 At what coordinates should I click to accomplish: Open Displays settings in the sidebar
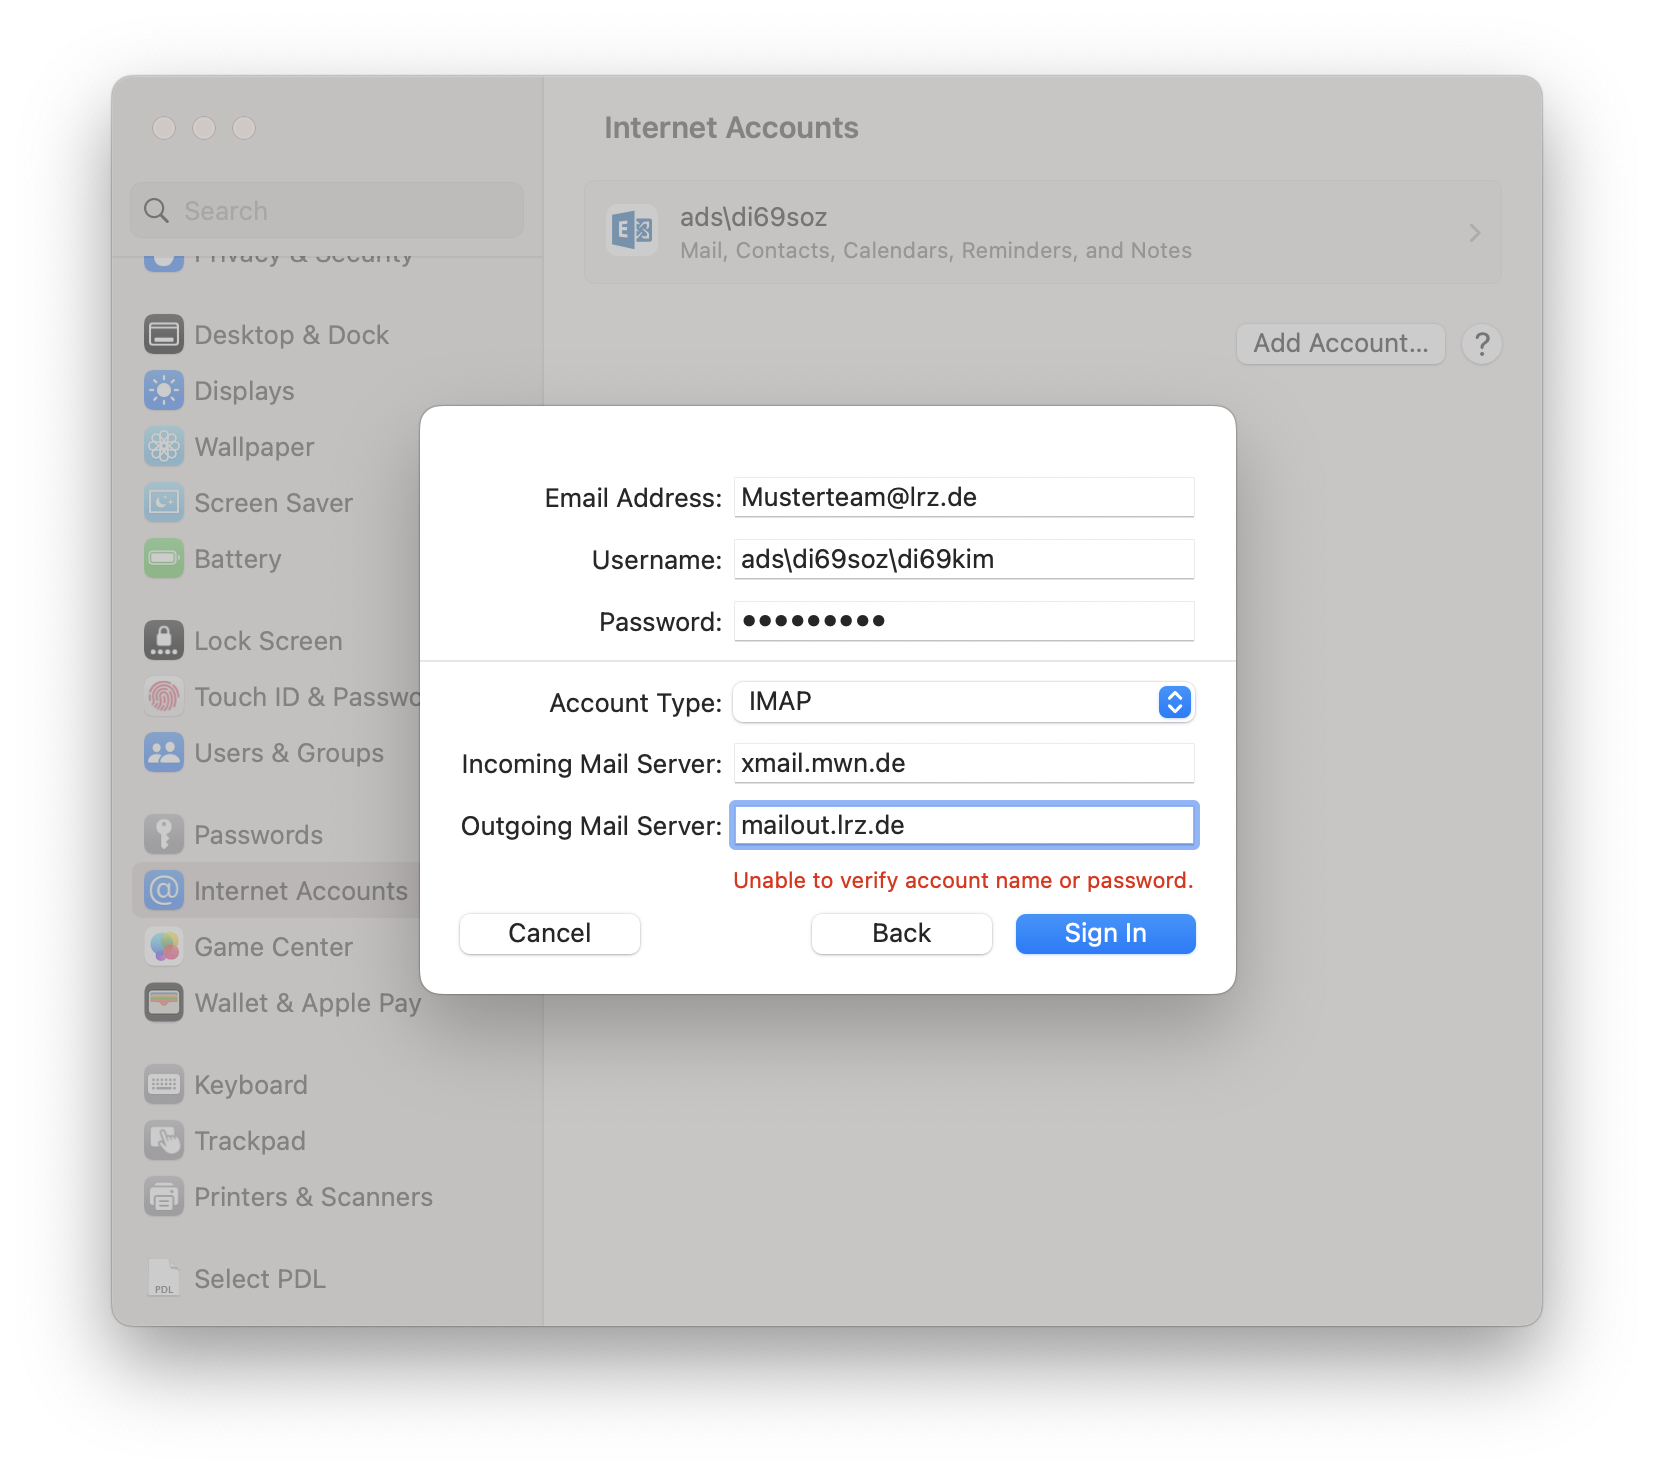163,390
